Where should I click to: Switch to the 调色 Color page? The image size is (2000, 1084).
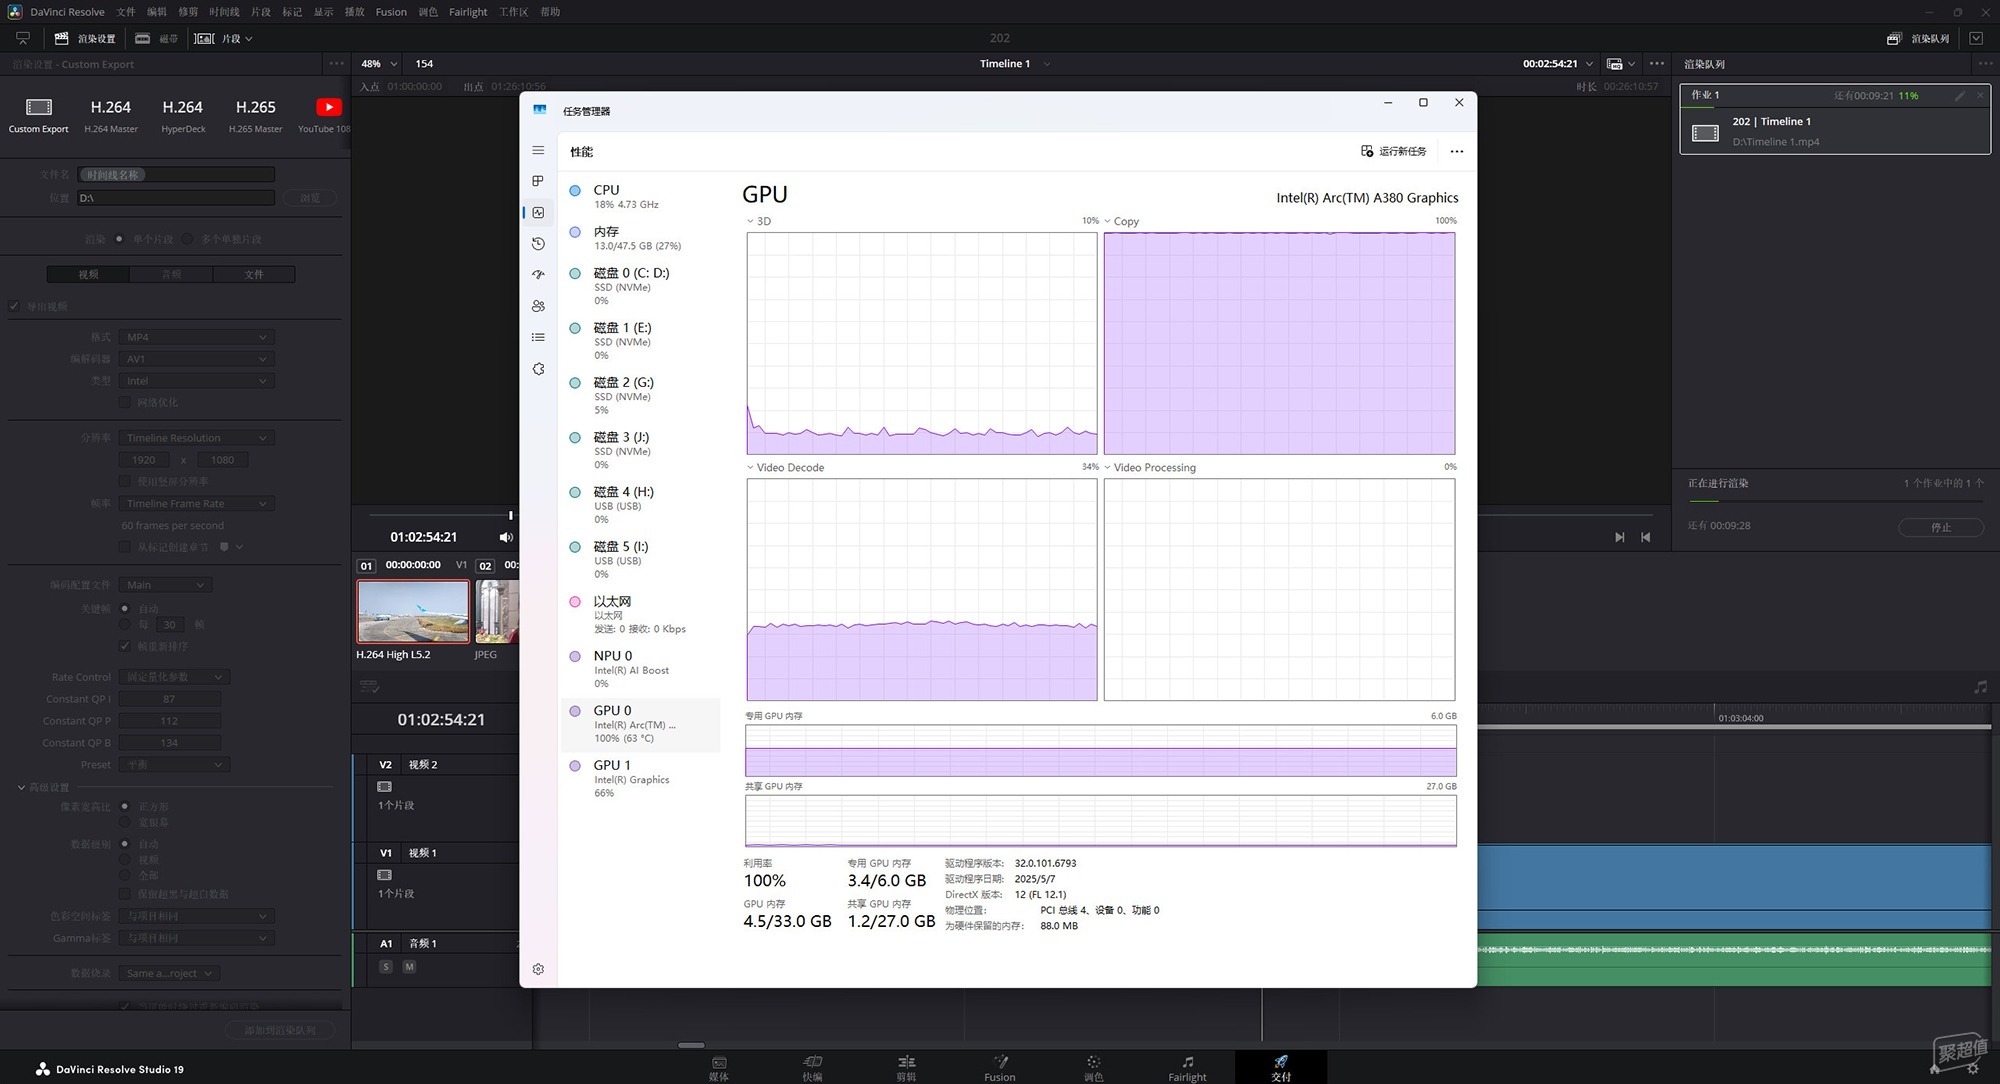click(x=1093, y=1067)
